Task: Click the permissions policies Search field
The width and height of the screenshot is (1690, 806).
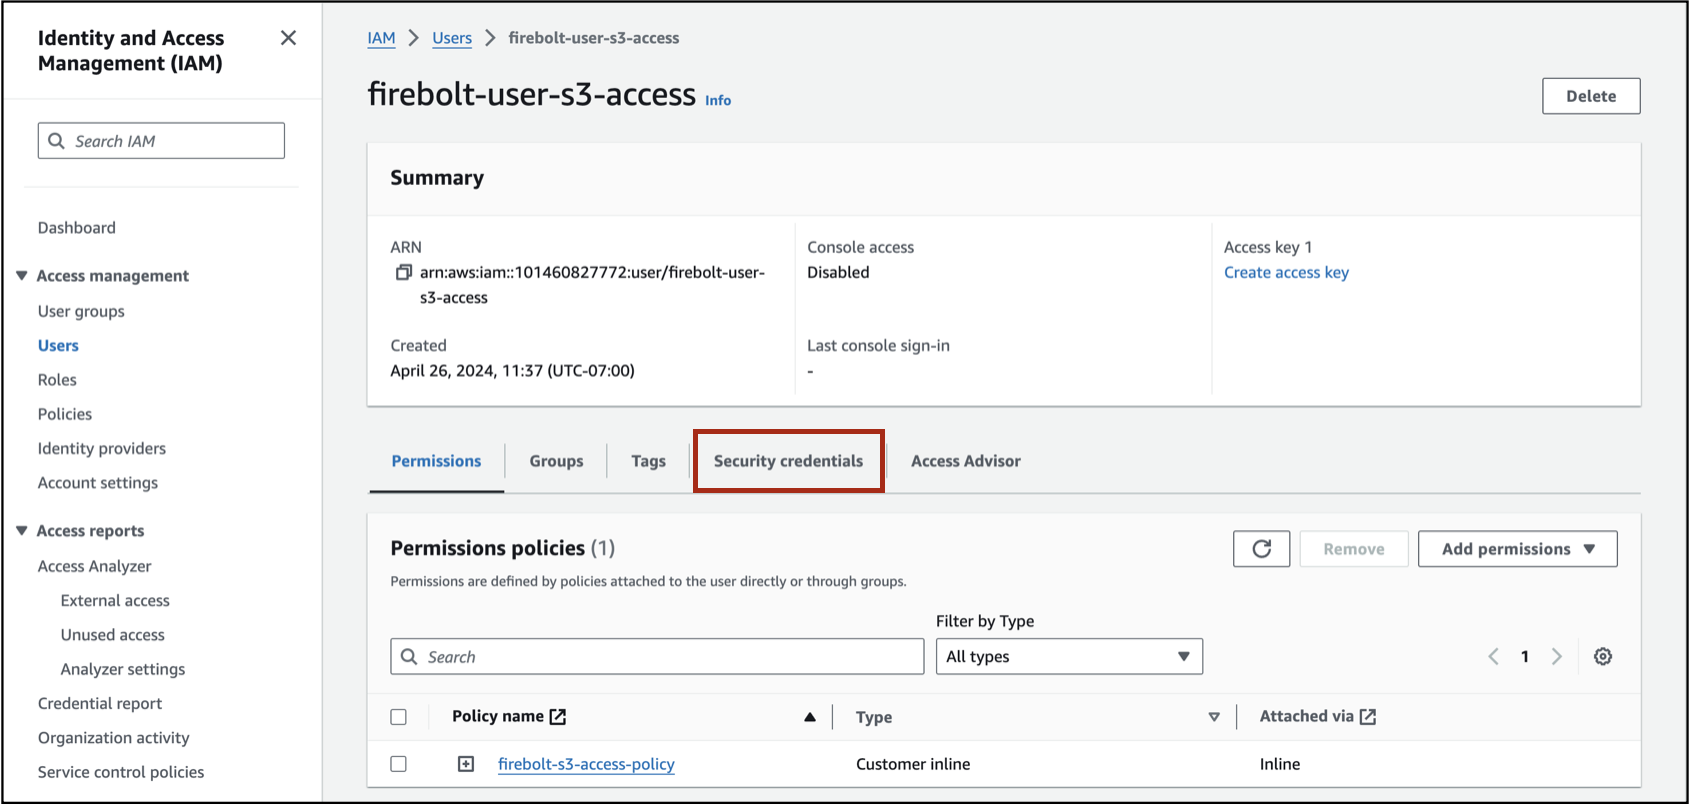Action: point(657,657)
